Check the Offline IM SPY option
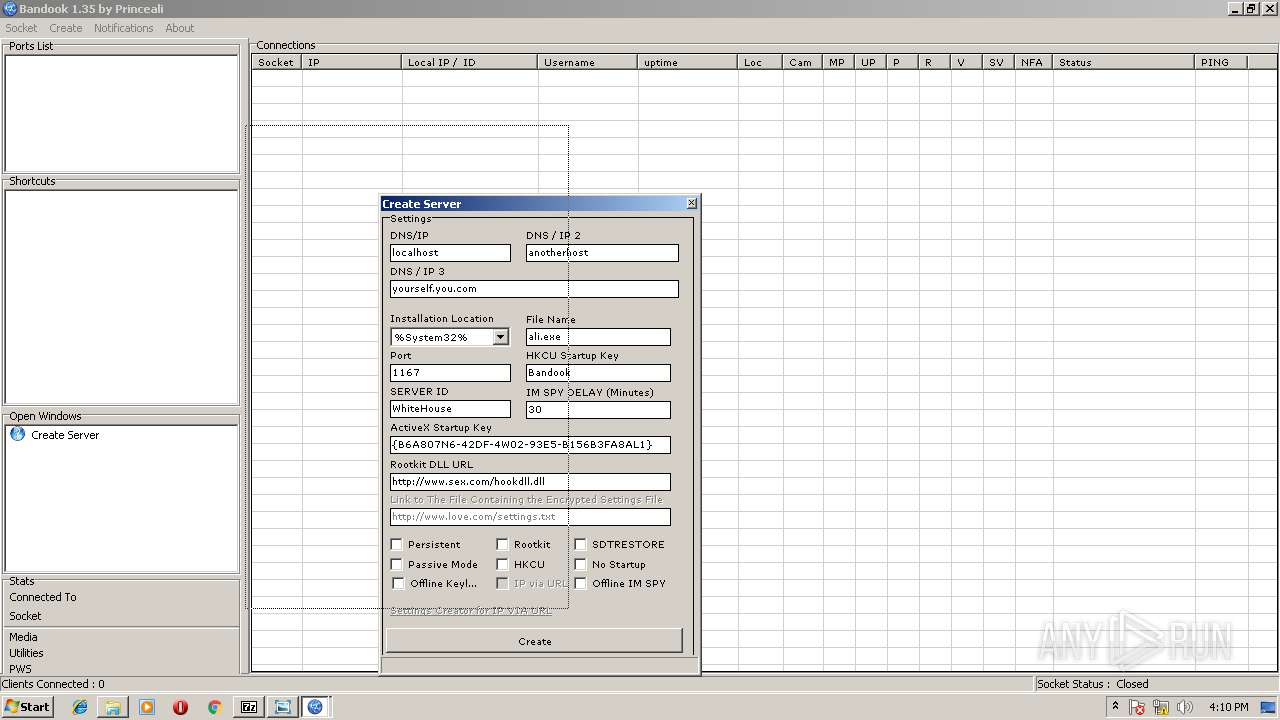This screenshot has height=720, width=1280. (581, 583)
